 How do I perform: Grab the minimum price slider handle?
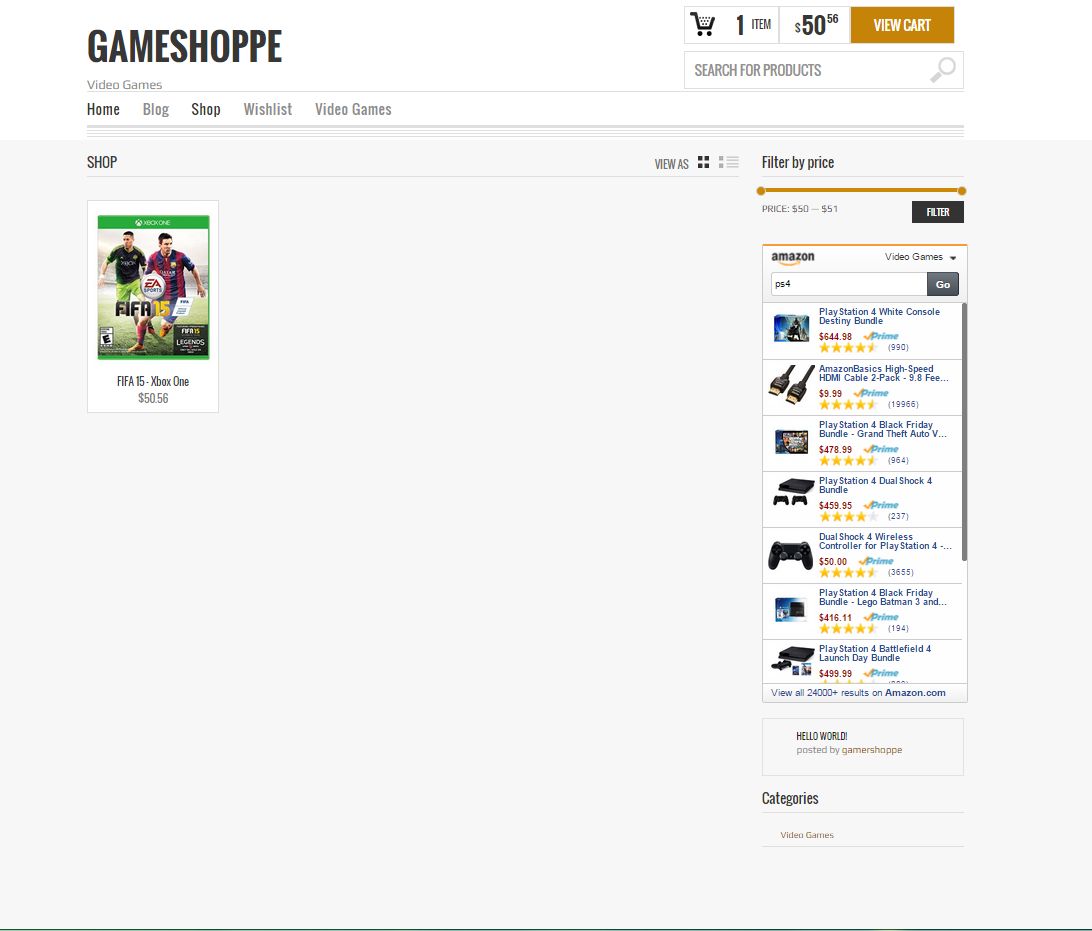[x=760, y=191]
